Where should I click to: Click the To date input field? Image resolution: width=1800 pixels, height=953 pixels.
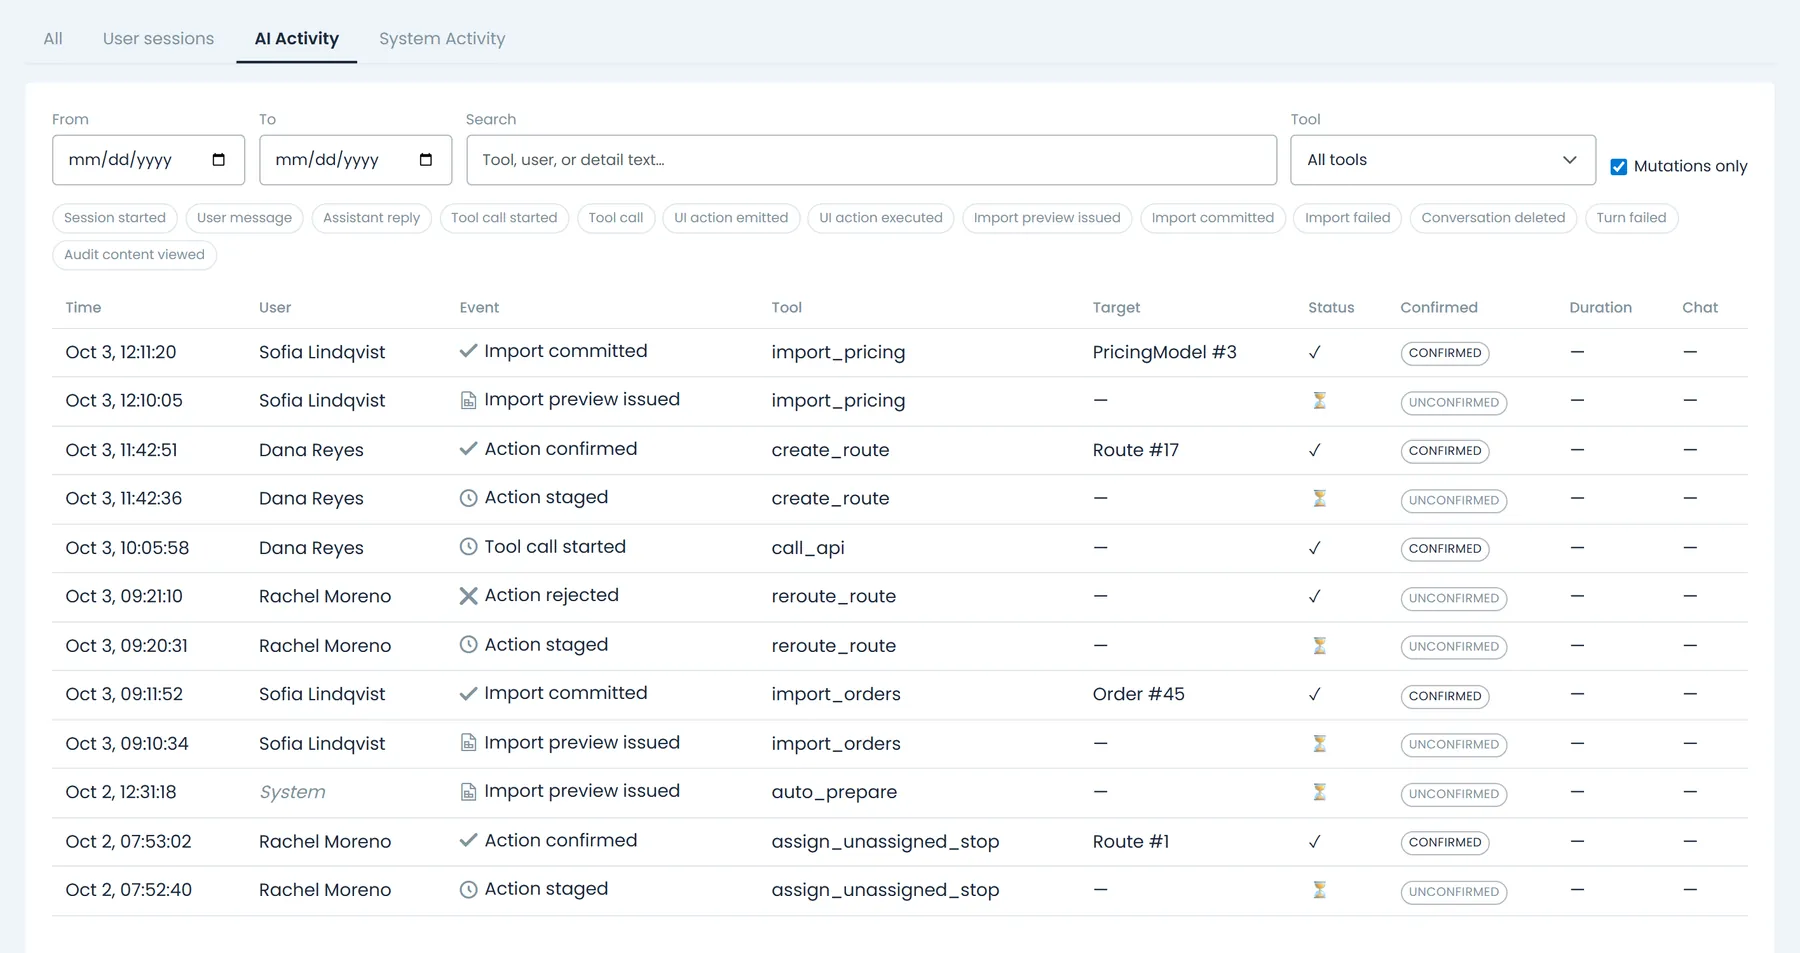[355, 160]
